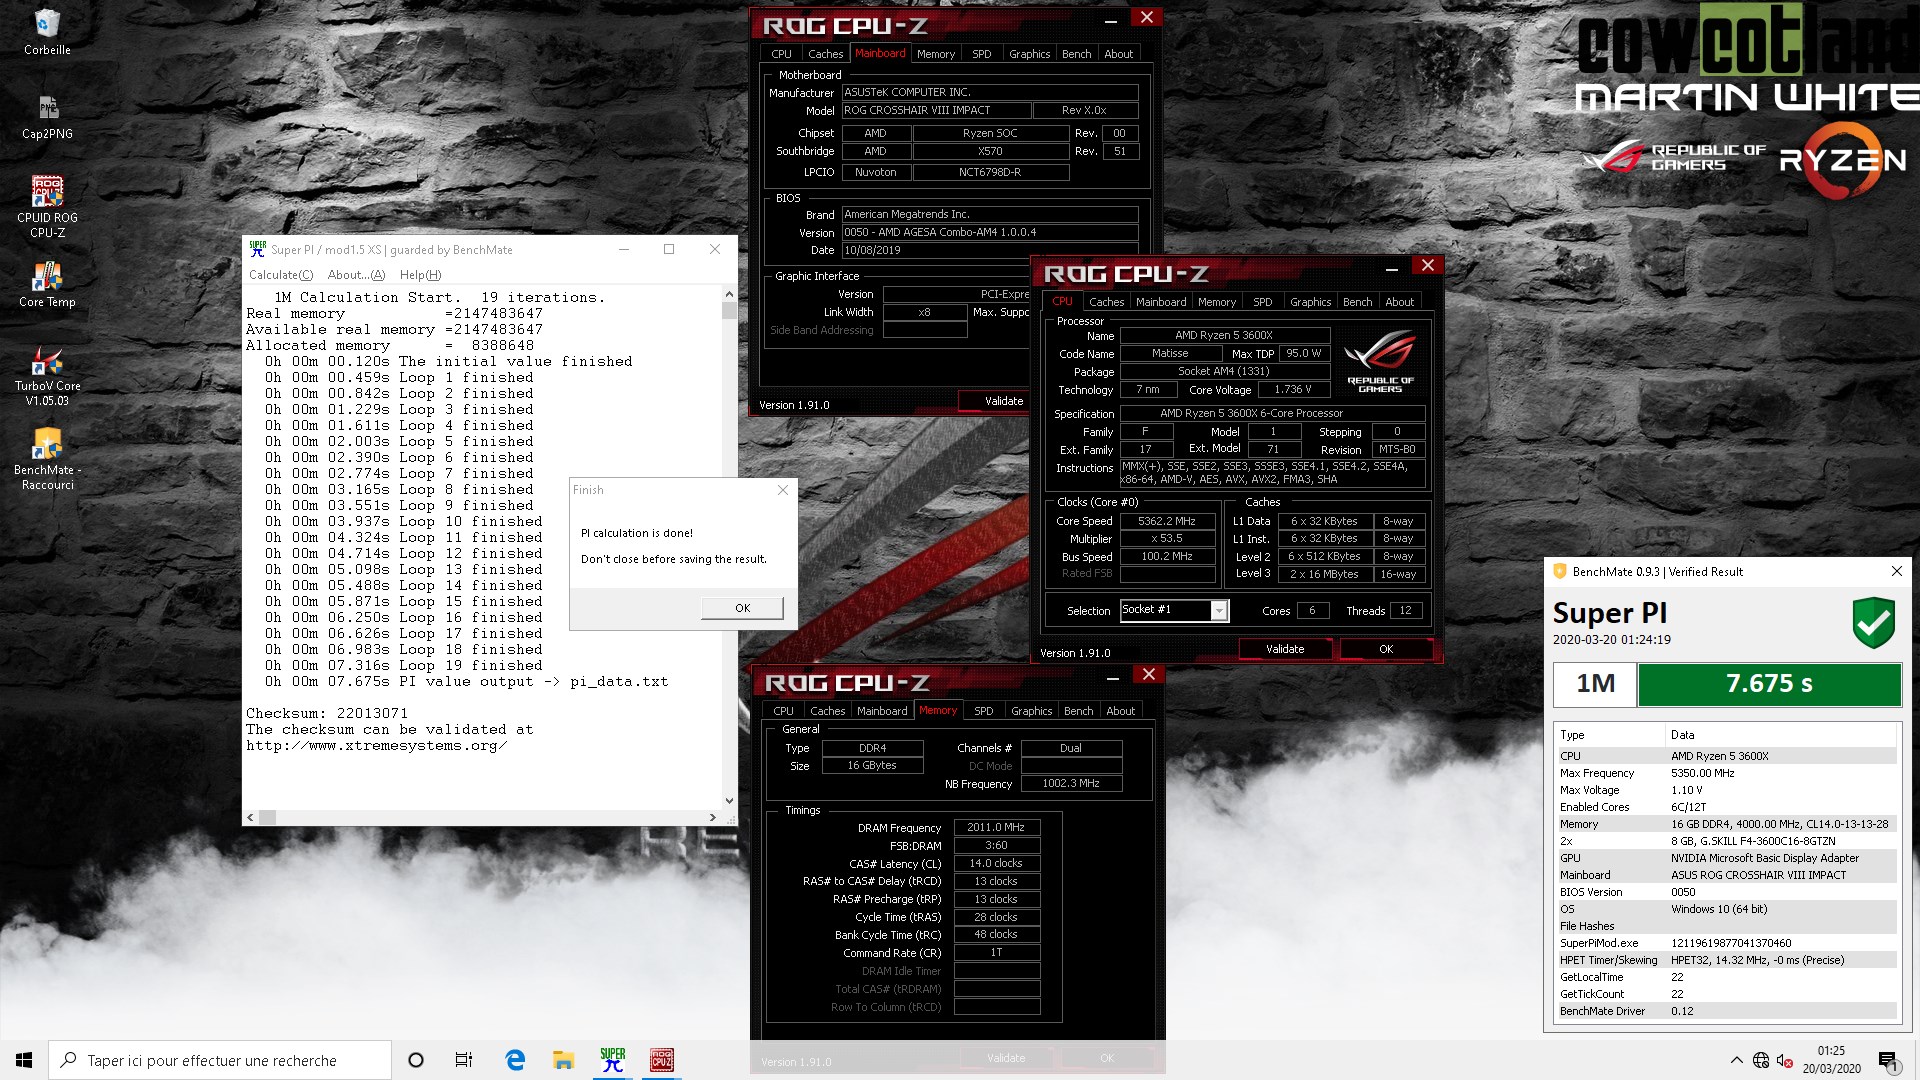Click the DRAM Frequency 2011.0 MHz value
This screenshot has width=1920, height=1080.
(x=996, y=827)
